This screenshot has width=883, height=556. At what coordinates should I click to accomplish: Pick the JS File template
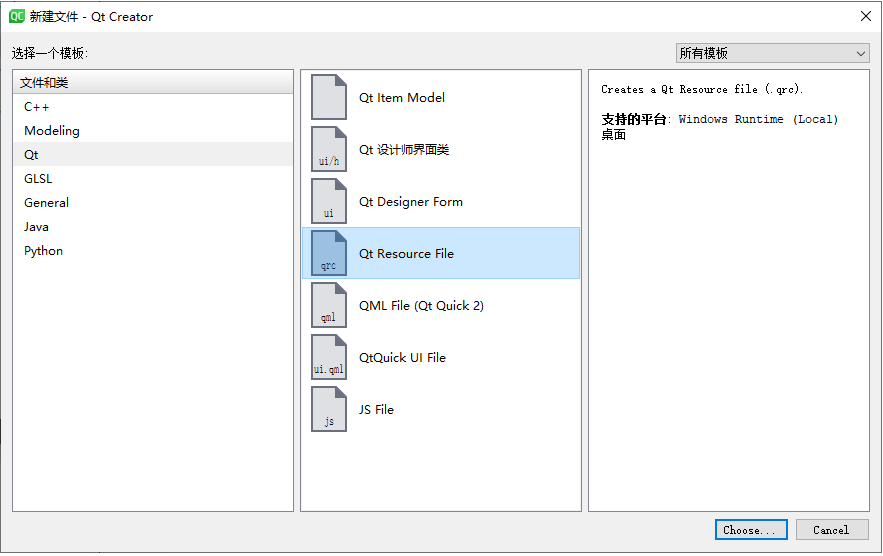[441, 410]
